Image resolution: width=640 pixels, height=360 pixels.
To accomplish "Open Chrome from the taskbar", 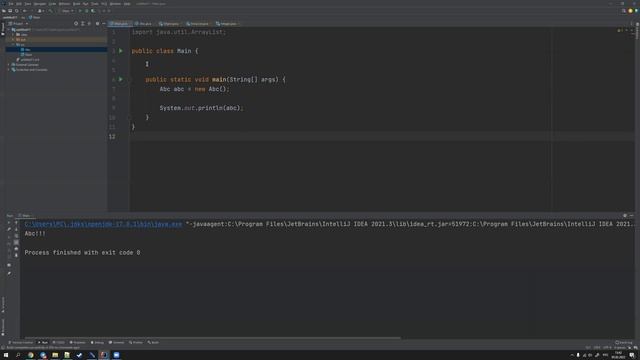I will (31, 355).
